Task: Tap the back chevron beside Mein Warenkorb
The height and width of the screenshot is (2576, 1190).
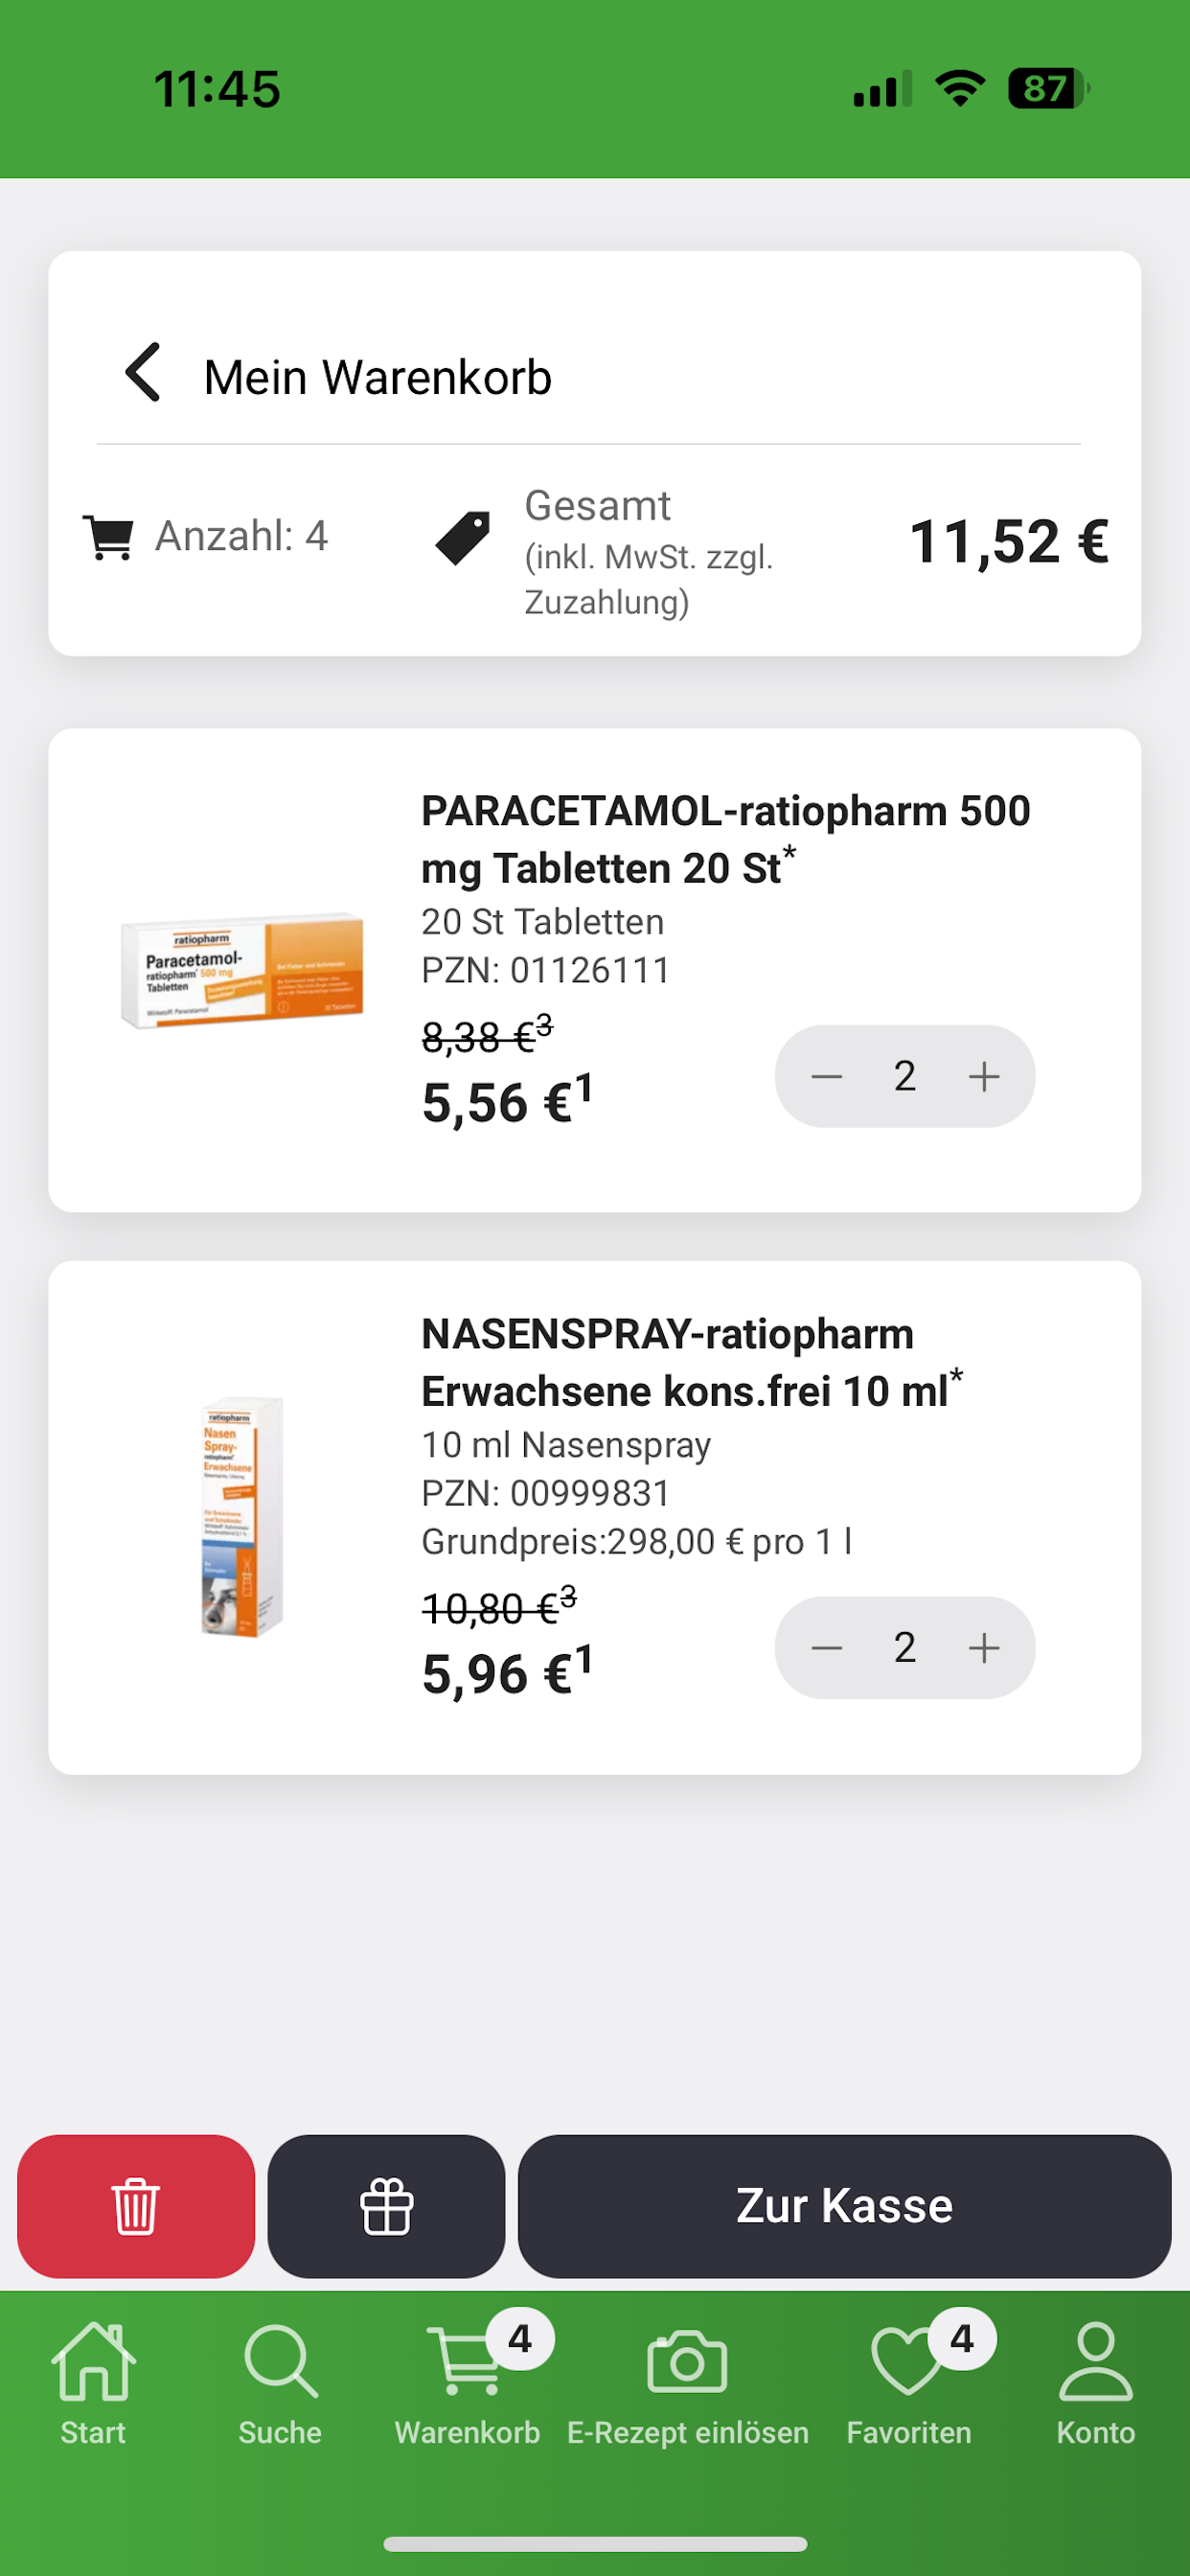Action: [x=143, y=372]
